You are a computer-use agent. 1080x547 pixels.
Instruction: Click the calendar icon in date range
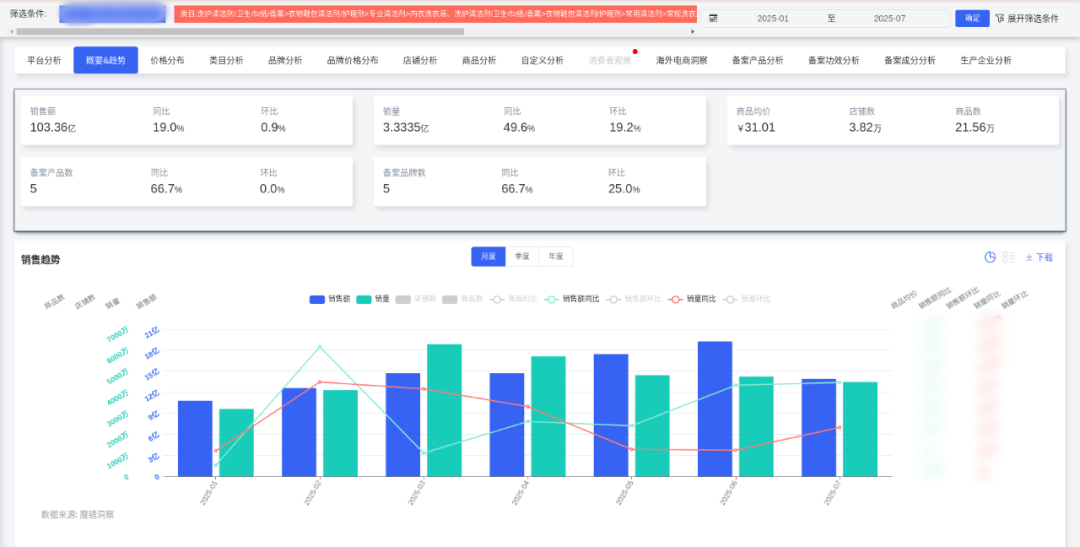(x=713, y=18)
